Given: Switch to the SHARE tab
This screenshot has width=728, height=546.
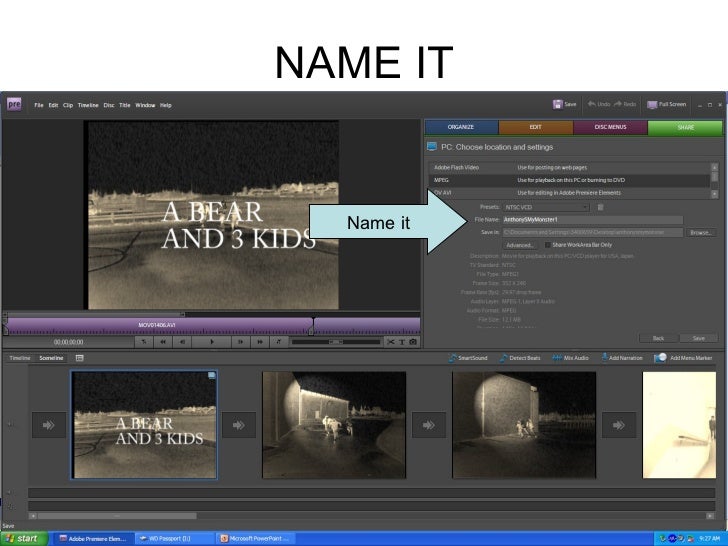Looking at the screenshot, I should pos(685,127).
